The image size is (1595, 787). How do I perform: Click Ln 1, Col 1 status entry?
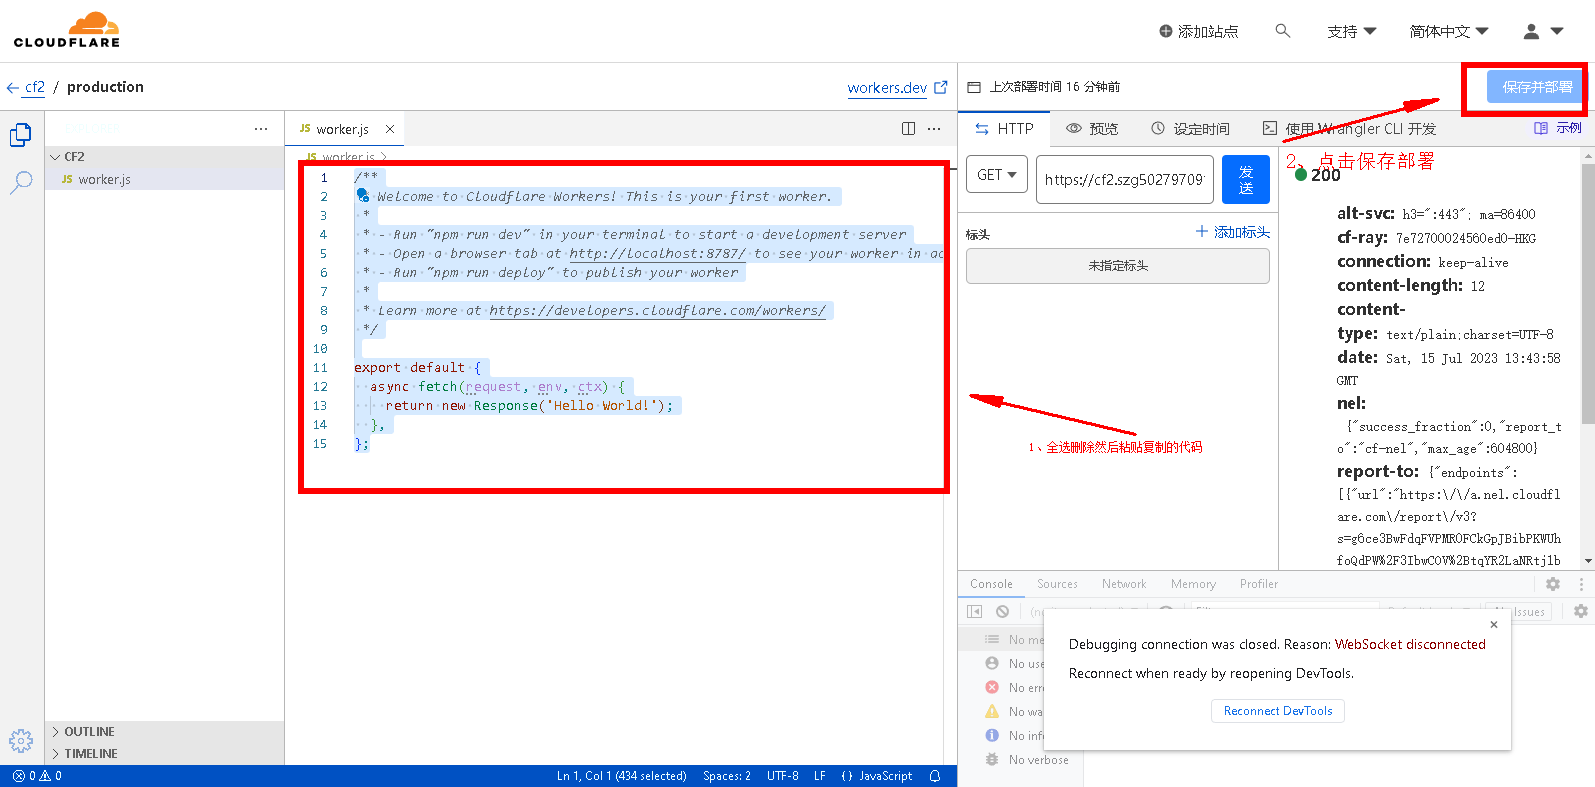(622, 776)
